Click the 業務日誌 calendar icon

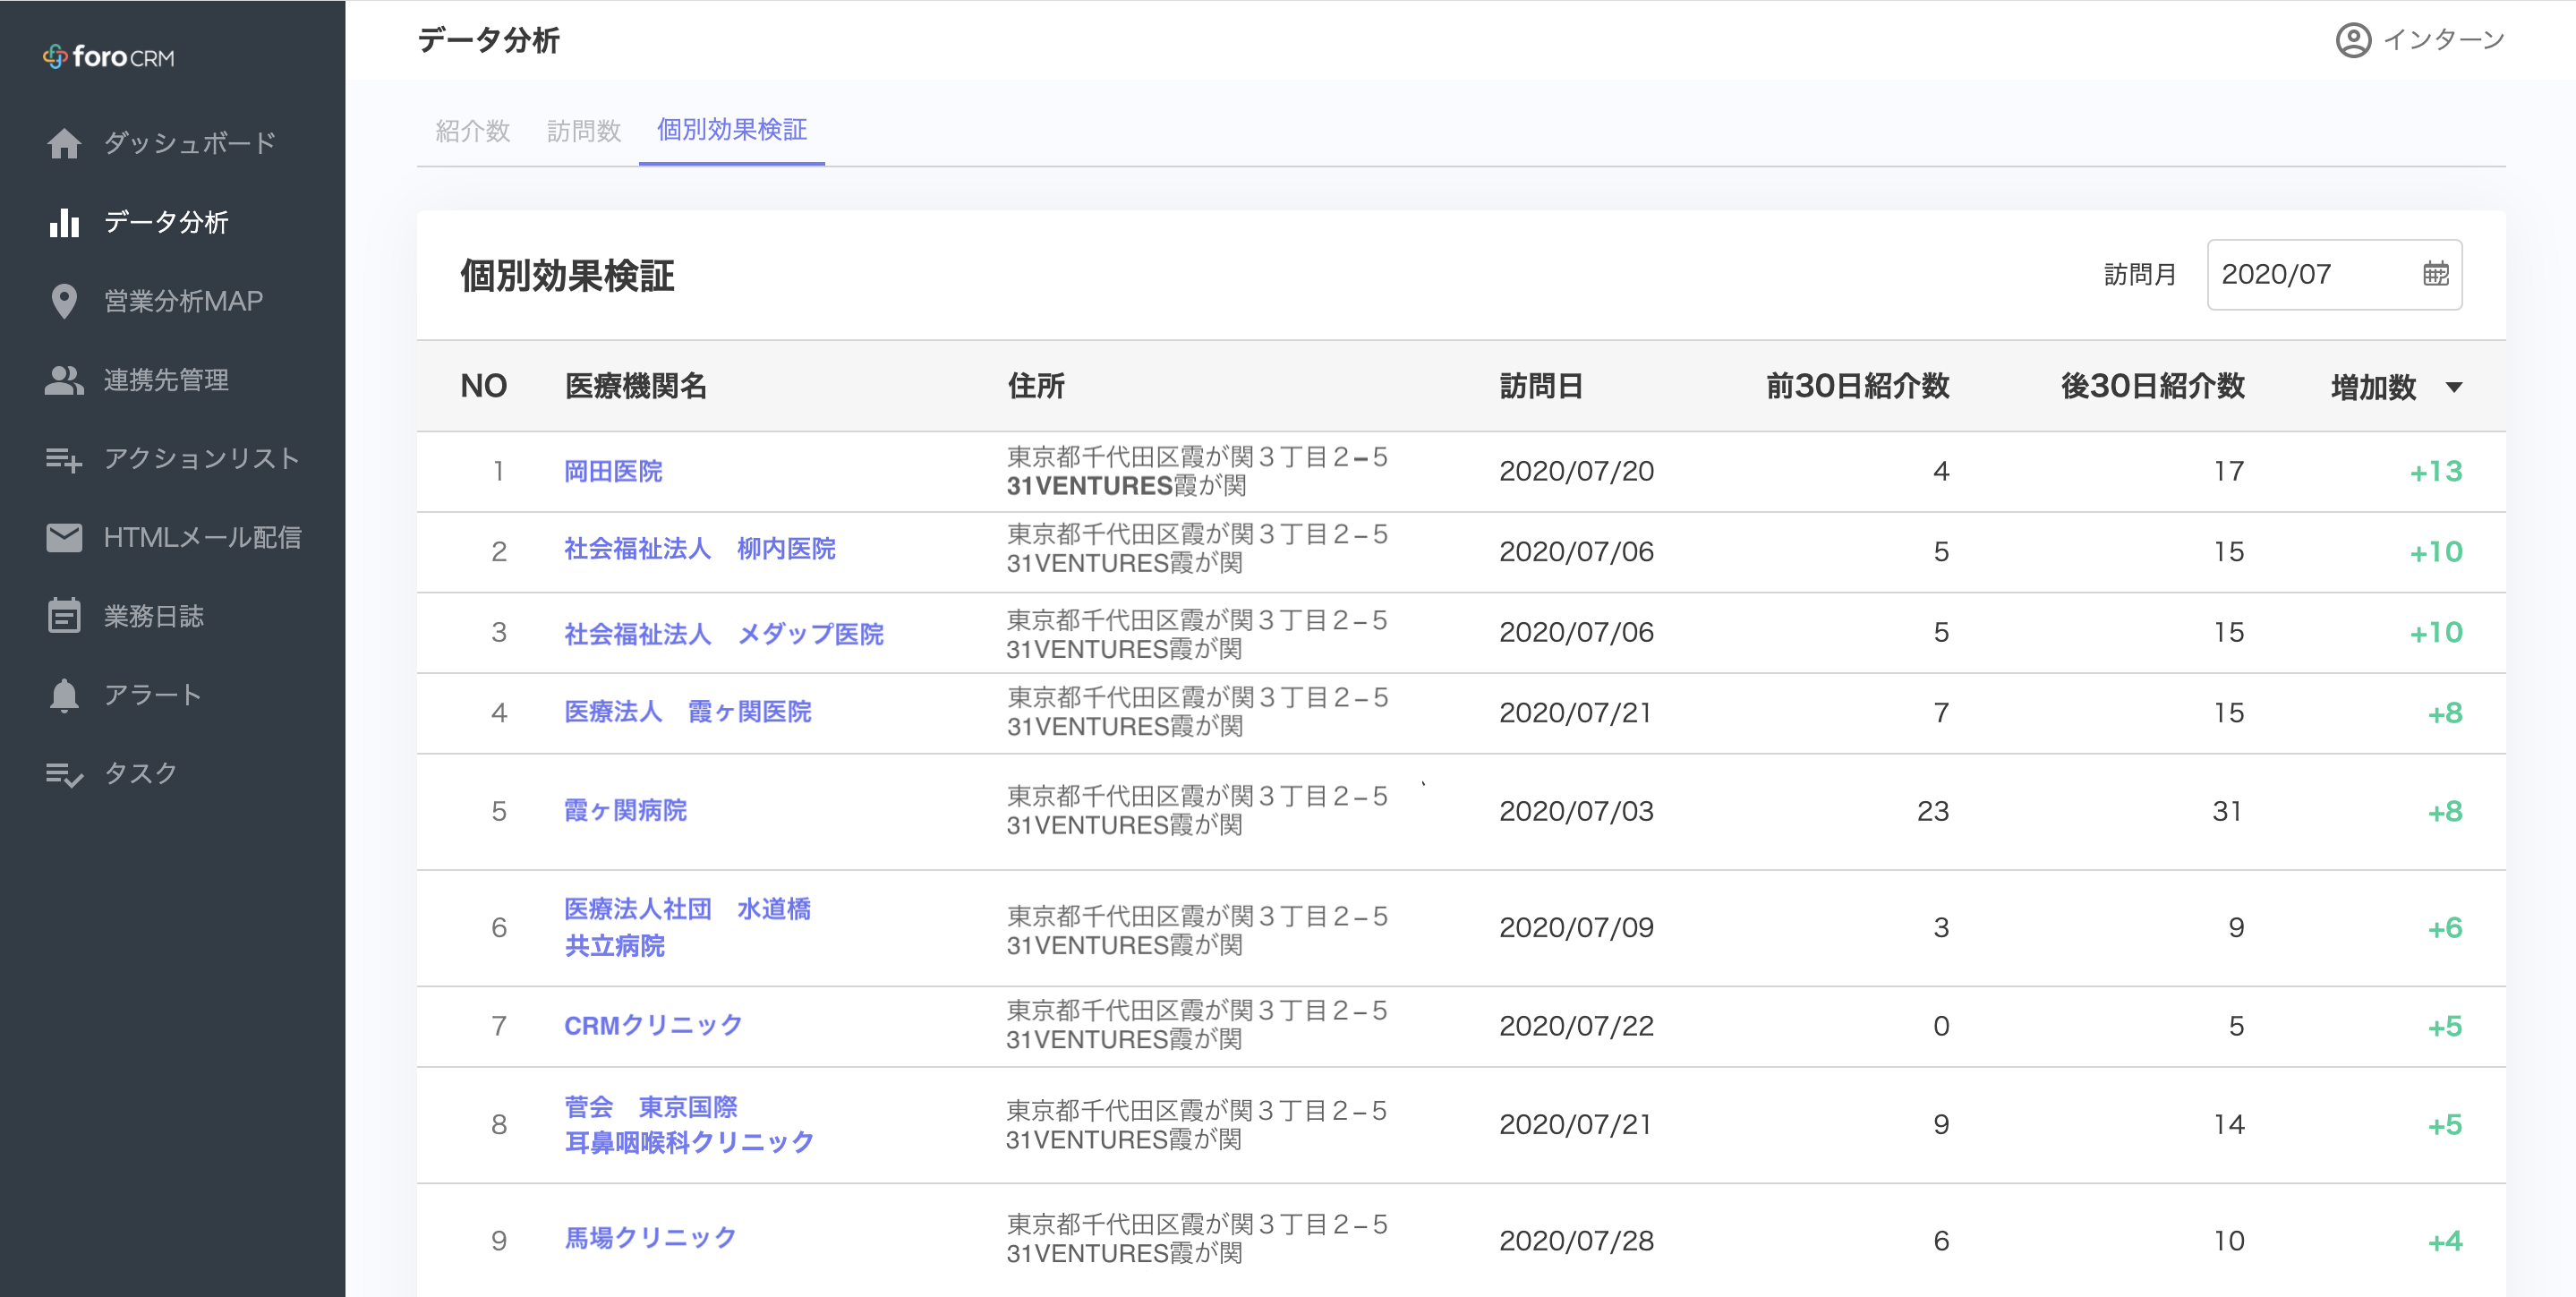(64, 616)
